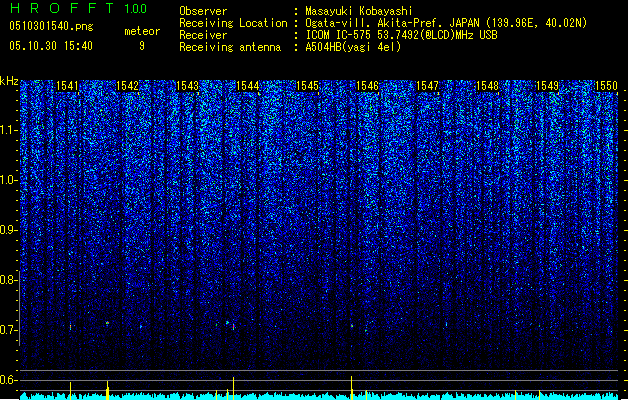This screenshot has height=400, width=629.
Task: Click the Receiver field label
Action: (x=203, y=35)
